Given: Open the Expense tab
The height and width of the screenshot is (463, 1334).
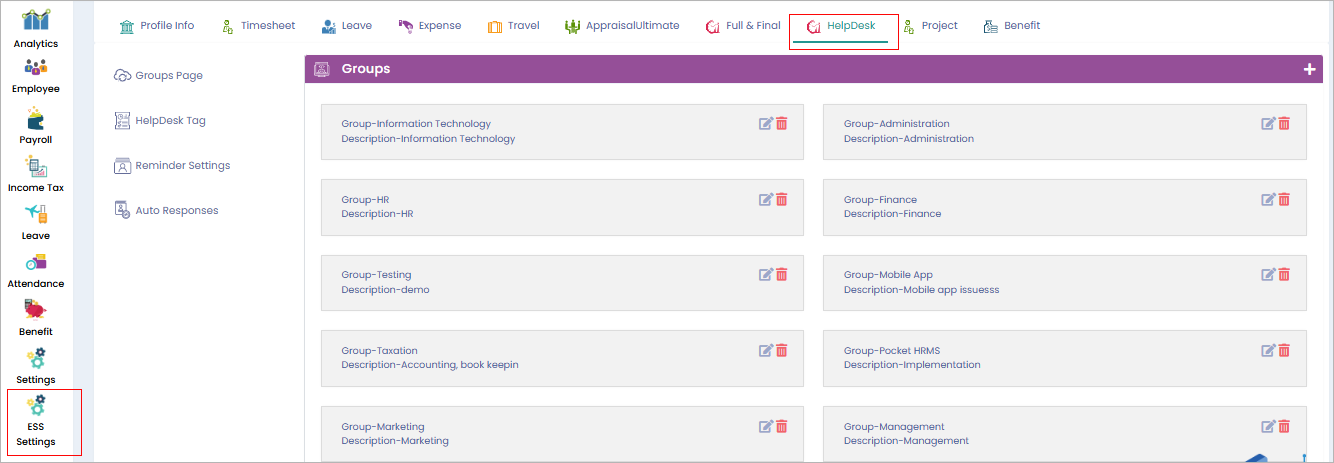Looking at the screenshot, I should coord(430,26).
